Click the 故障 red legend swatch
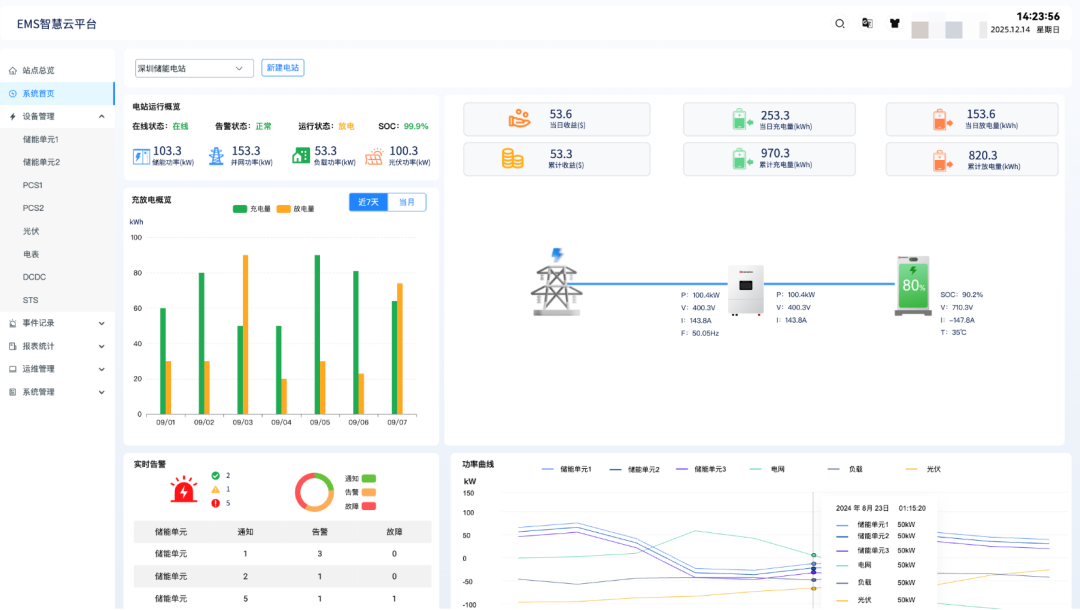The width and height of the screenshot is (1080, 610). (368, 505)
